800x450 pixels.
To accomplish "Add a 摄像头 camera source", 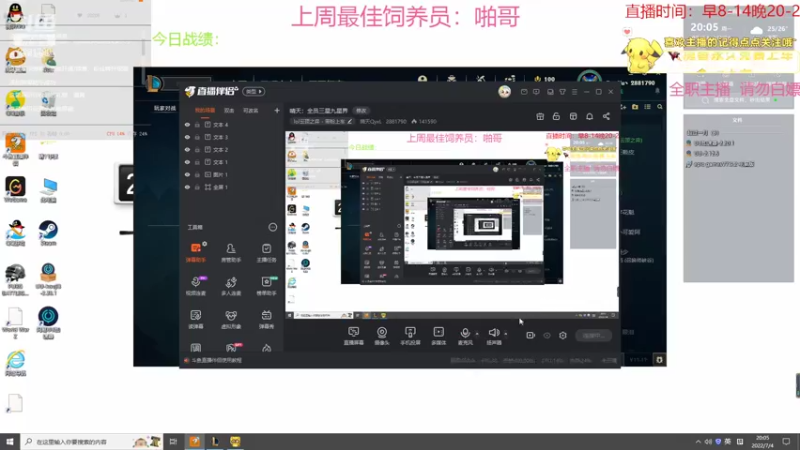I will [382, 336].
